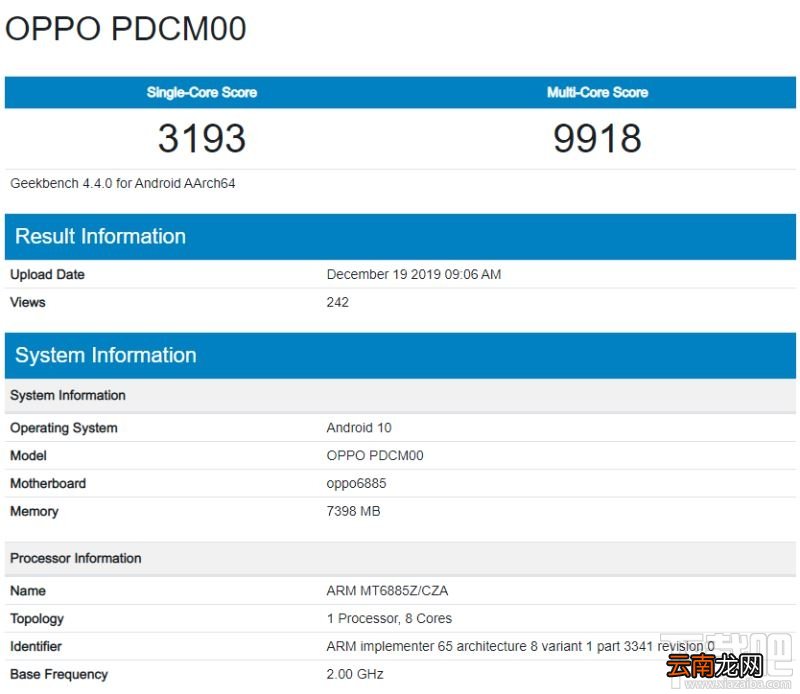Select the Single-Core Score header
This screenshot has height=694, width=800.
tap(202, 92)
